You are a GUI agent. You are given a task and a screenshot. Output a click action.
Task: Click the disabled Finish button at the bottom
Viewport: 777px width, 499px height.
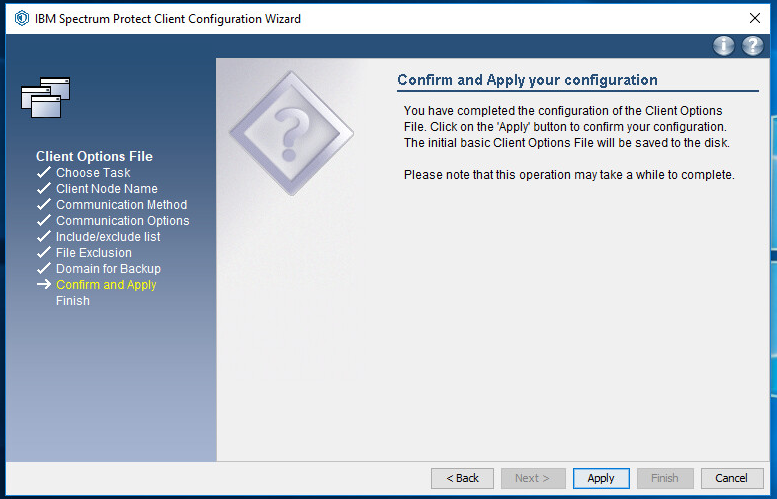coord(665,478)
